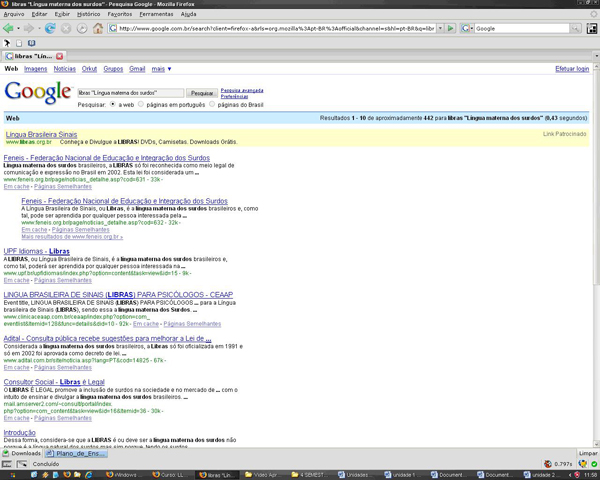Open the Editar menu

pos(39,14)
